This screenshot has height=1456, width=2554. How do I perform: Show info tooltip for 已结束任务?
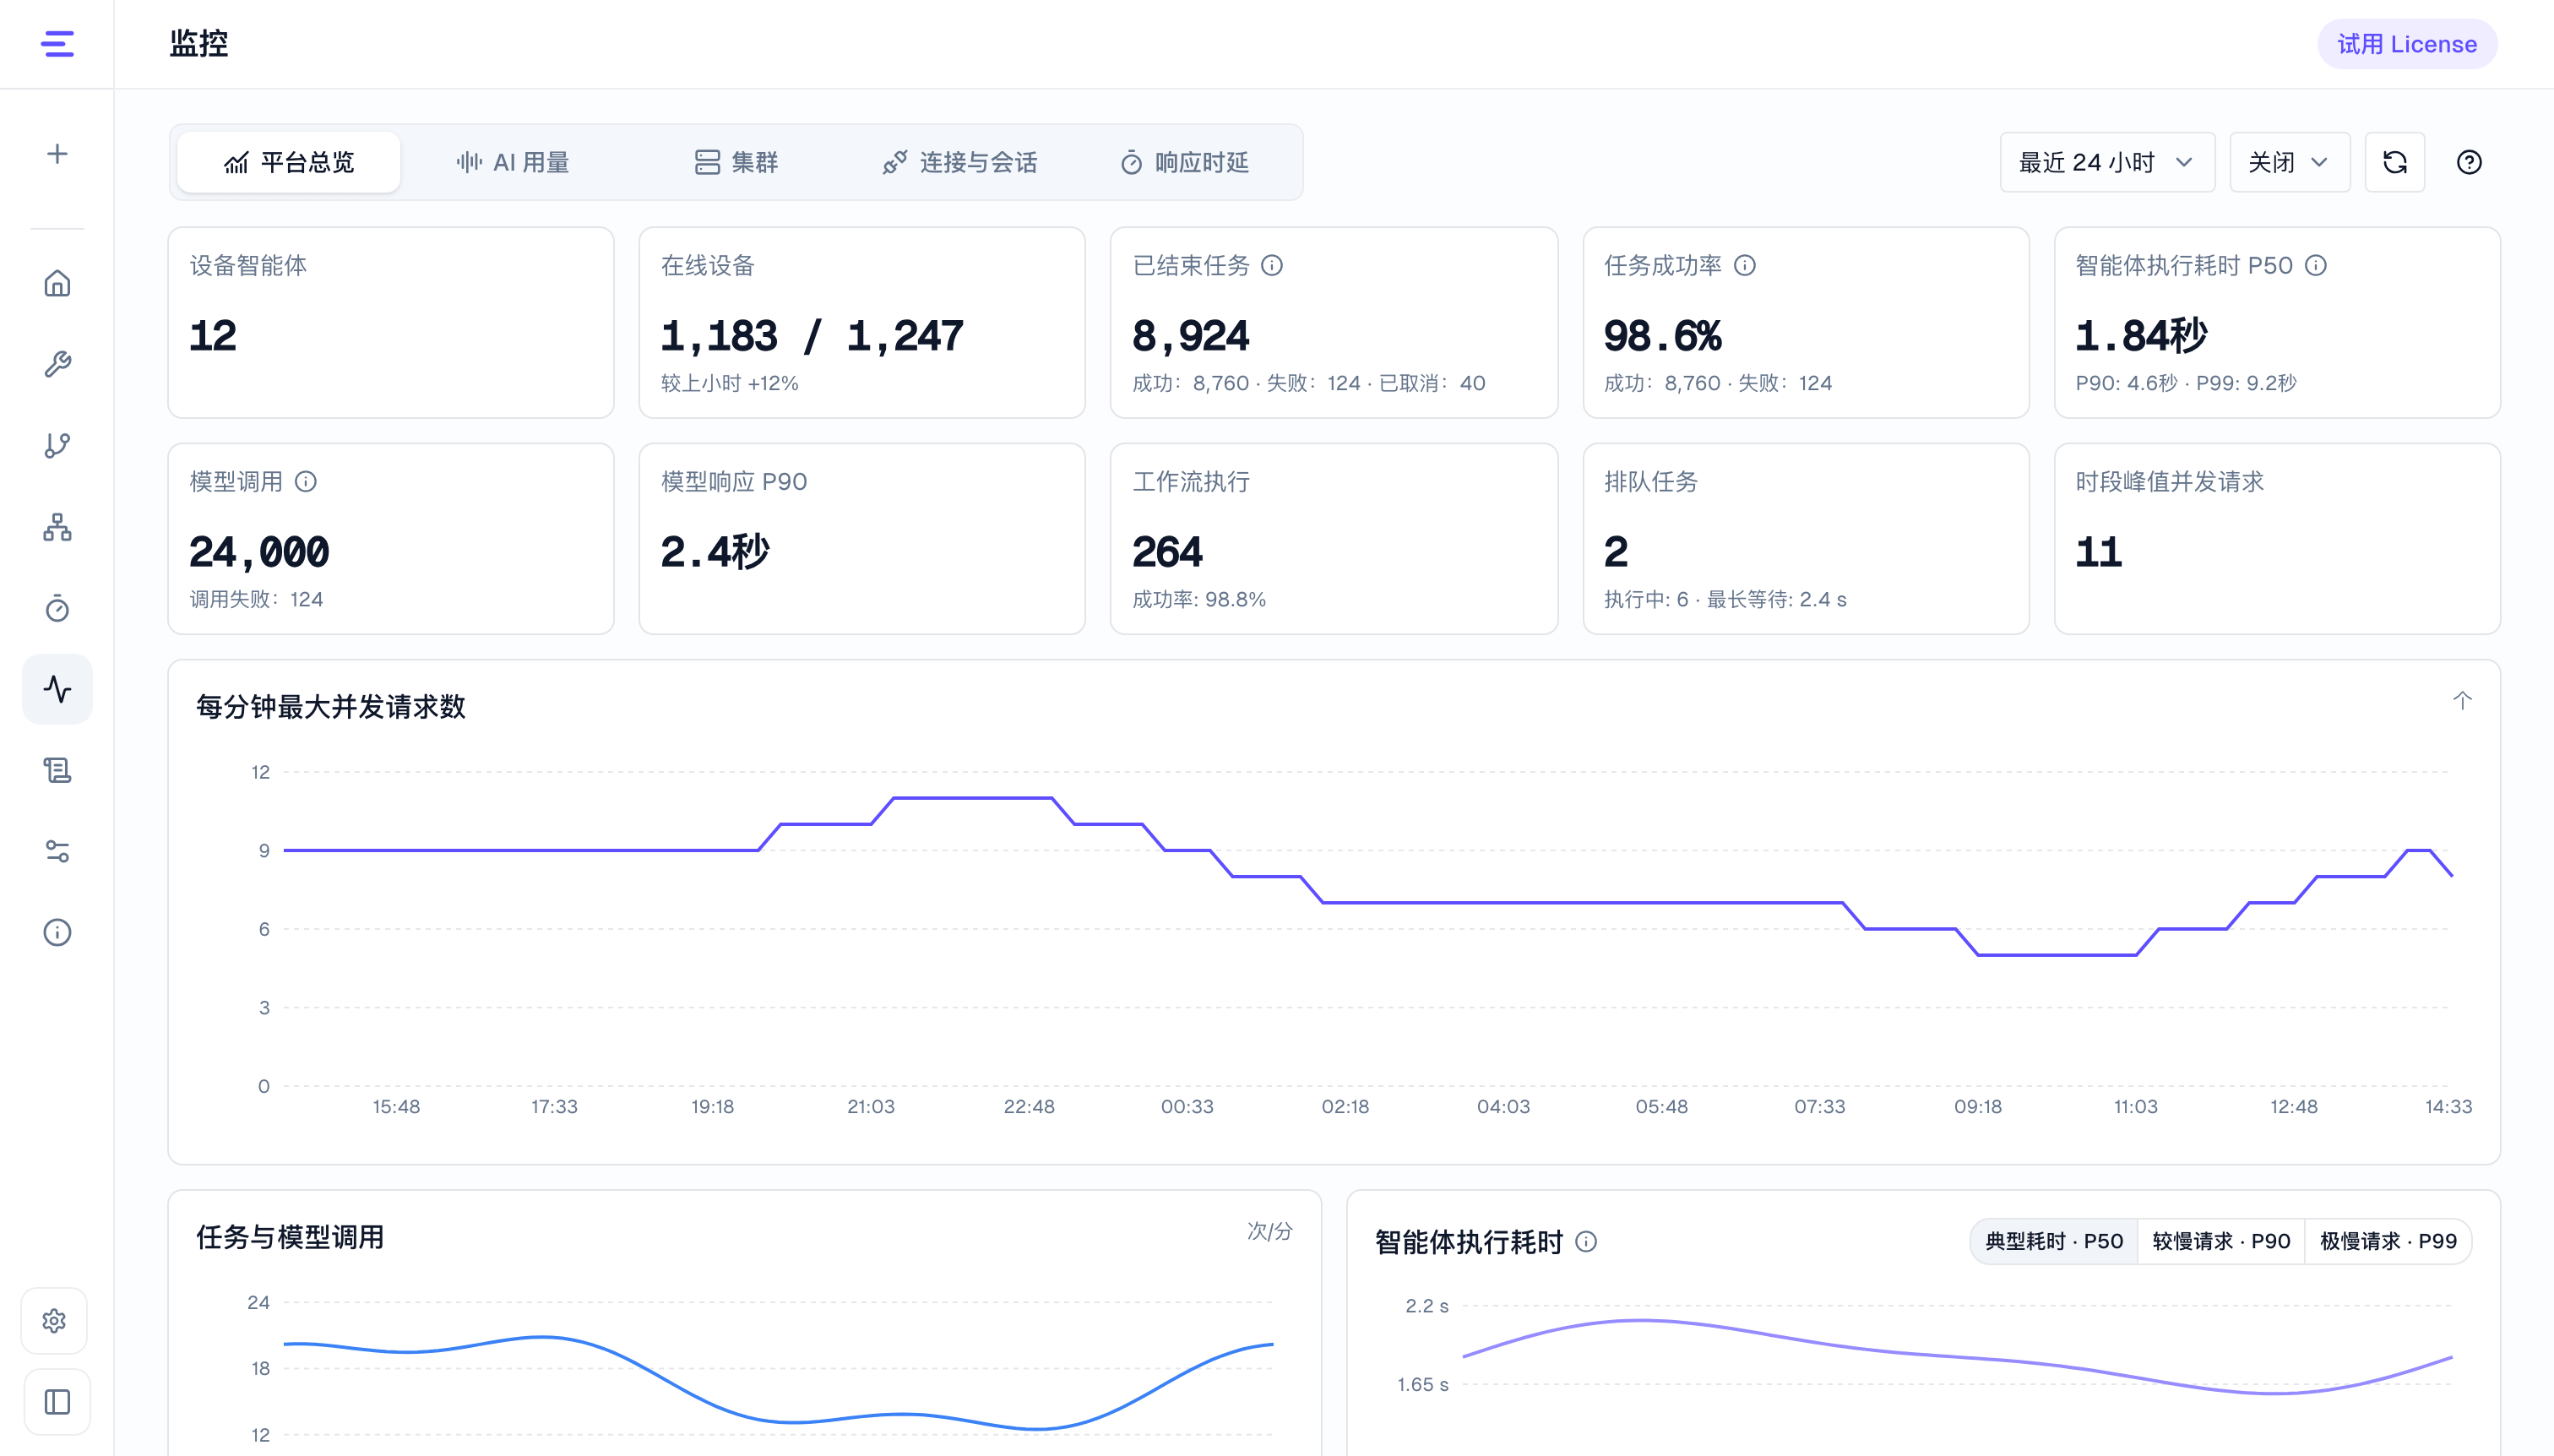click(1272, 265)
